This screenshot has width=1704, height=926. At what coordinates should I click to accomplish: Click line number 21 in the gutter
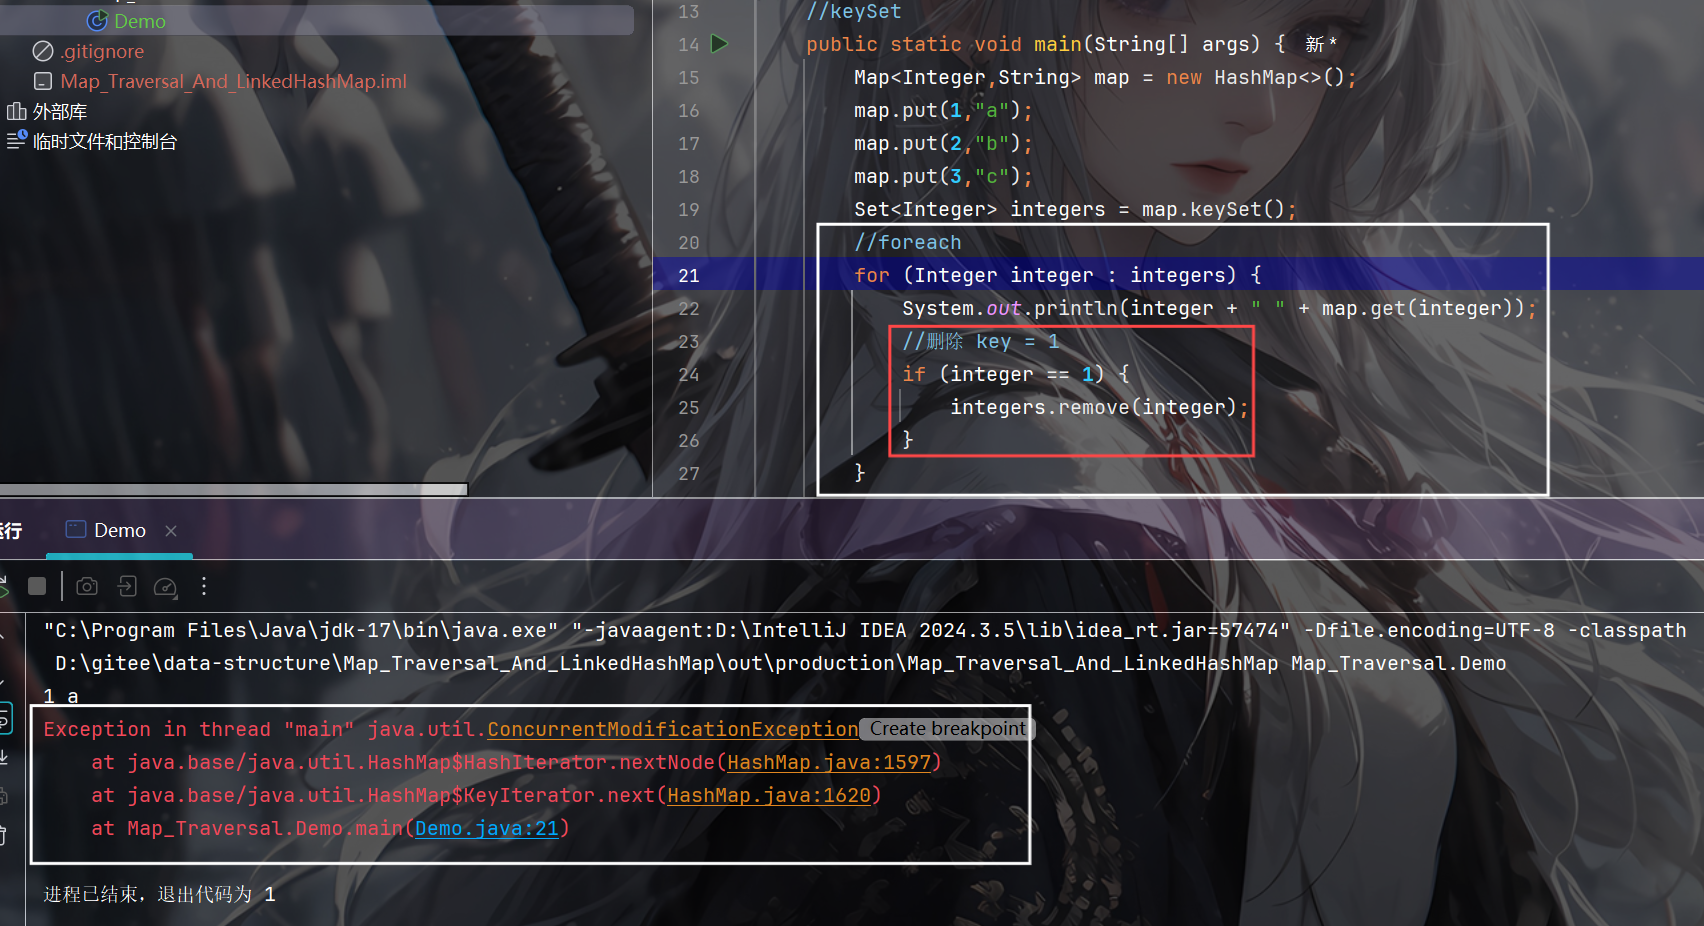689,275
